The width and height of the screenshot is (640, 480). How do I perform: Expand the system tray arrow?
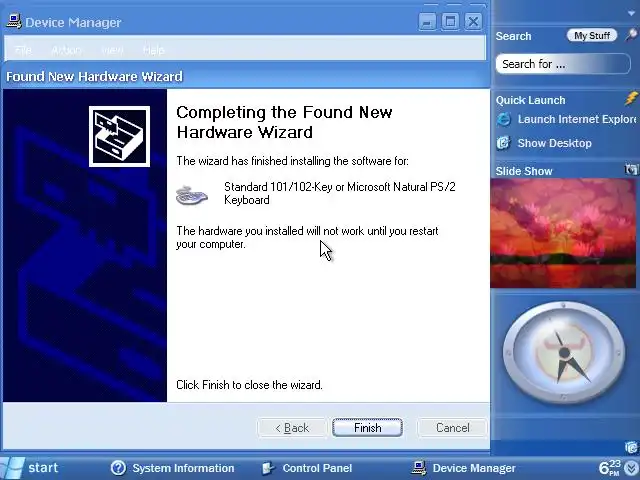(631, 468)
